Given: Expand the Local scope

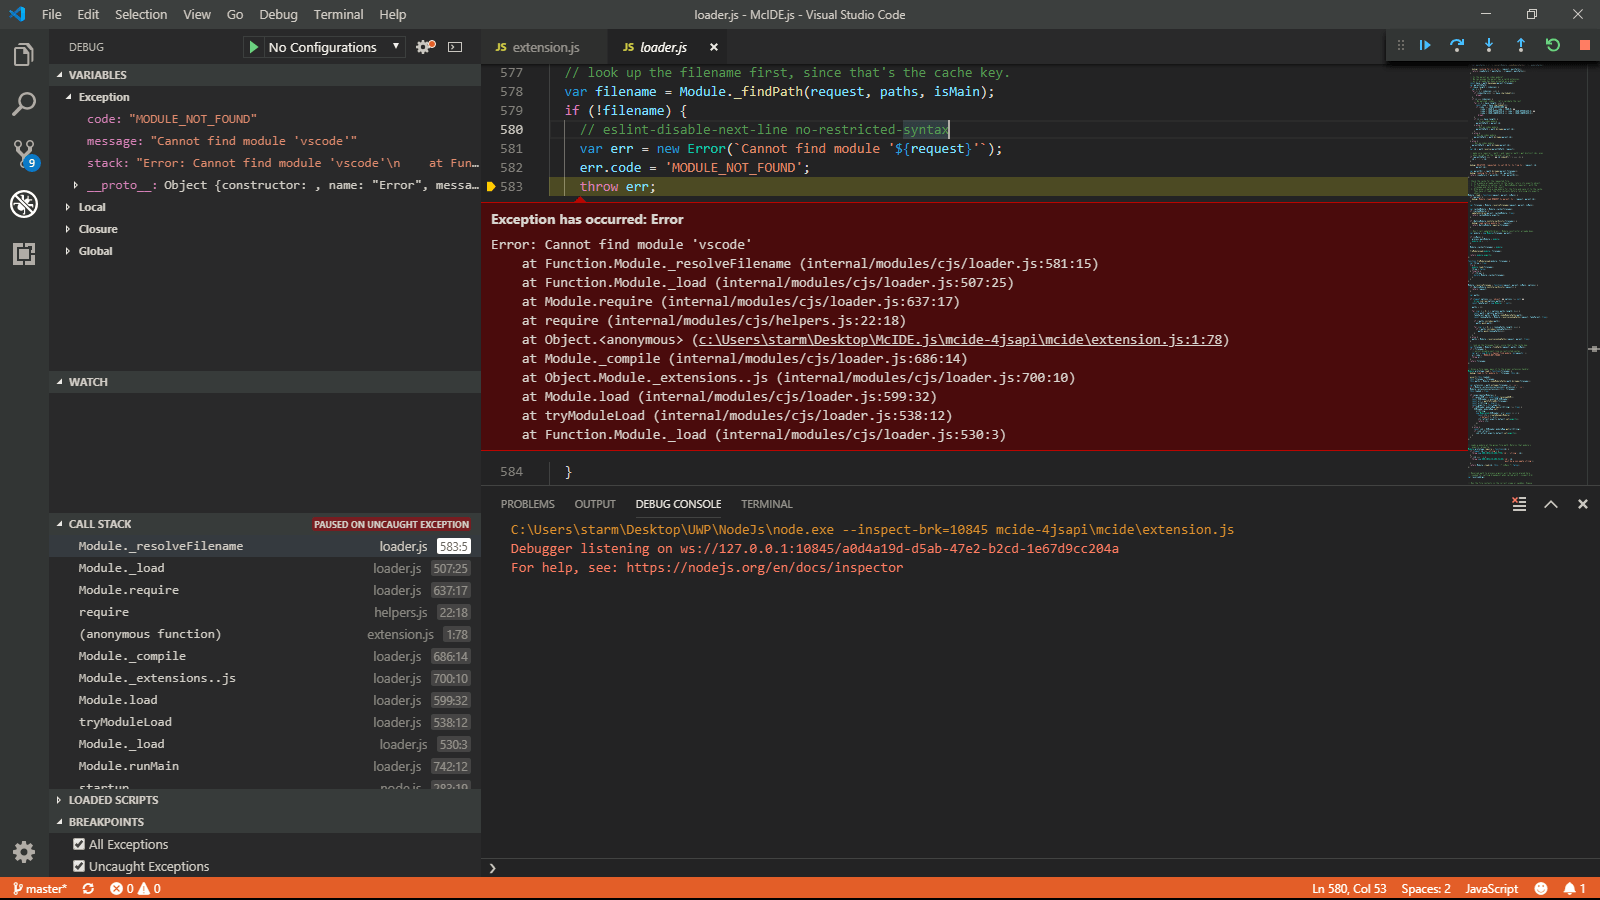Looking at the screenshot, I should (x=68, y=207).
